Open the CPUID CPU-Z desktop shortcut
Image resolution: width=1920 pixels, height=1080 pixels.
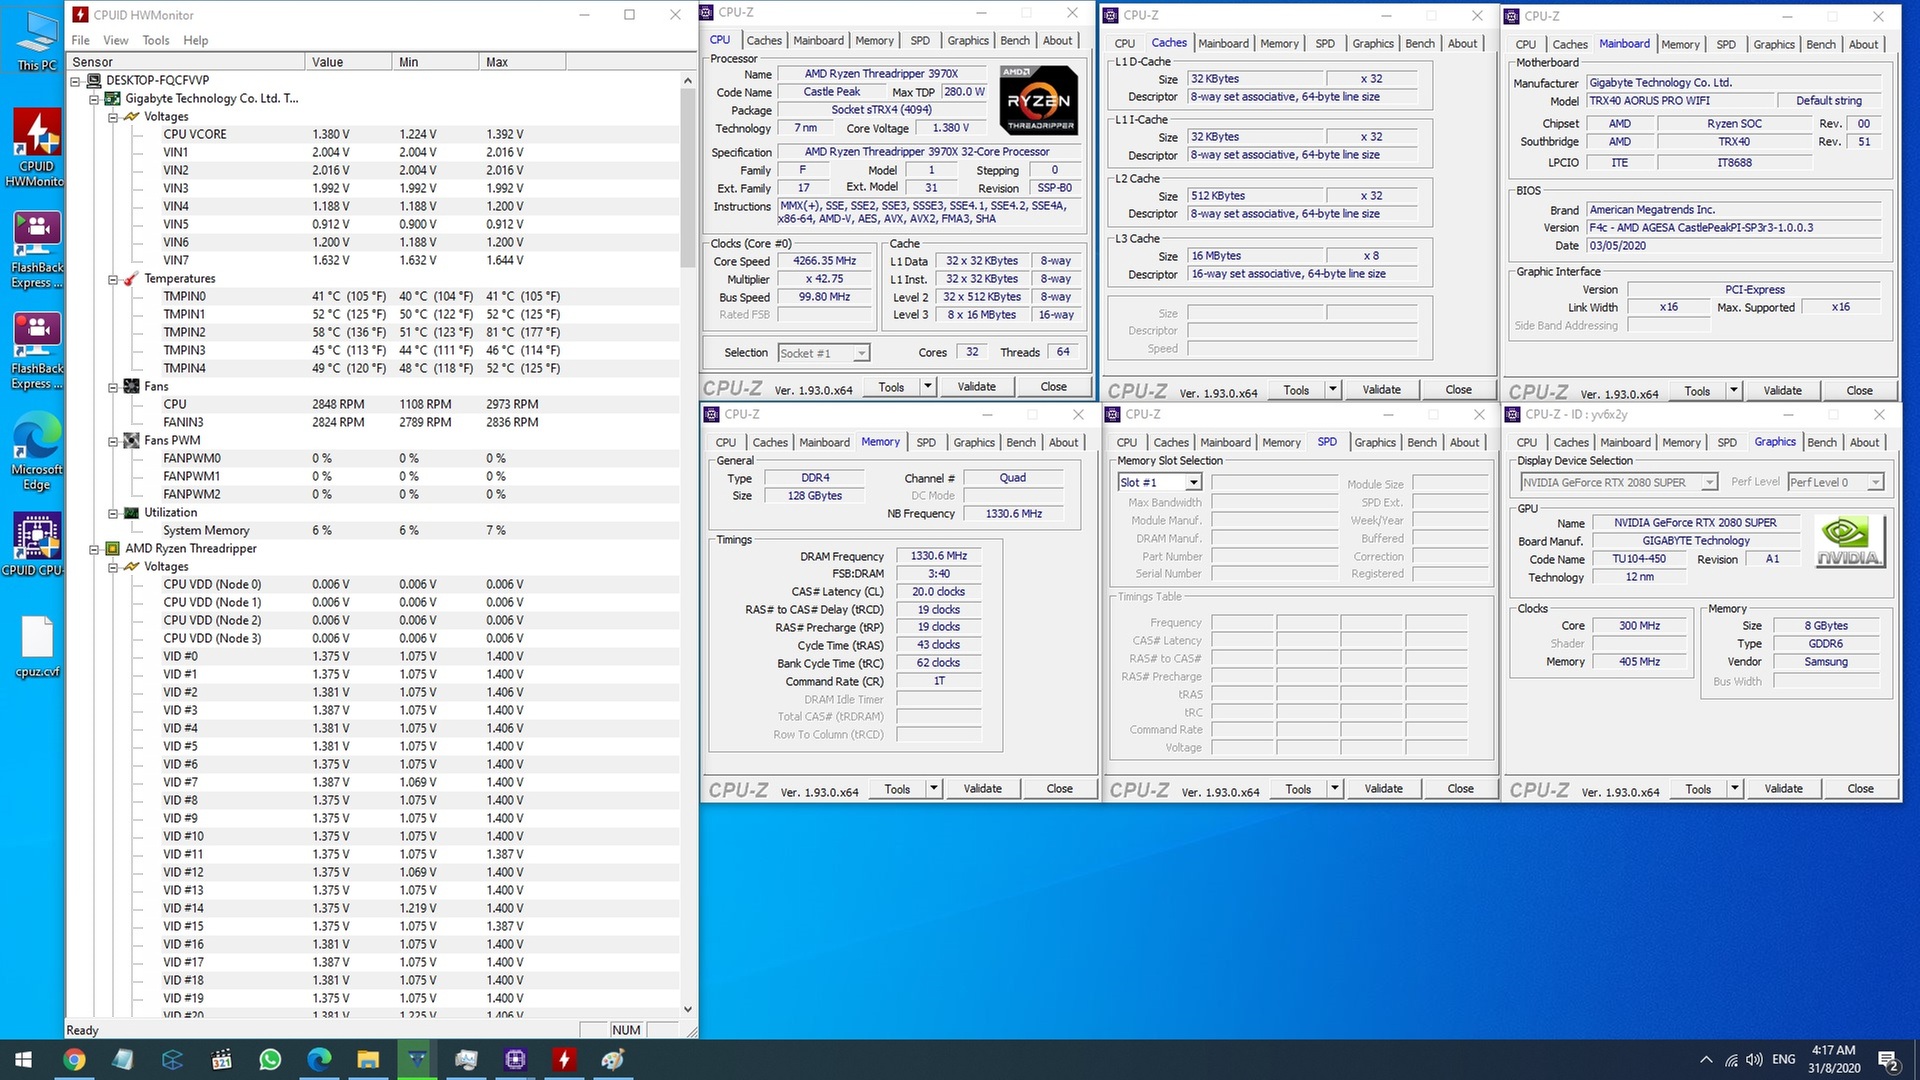(x=36, y=545)
